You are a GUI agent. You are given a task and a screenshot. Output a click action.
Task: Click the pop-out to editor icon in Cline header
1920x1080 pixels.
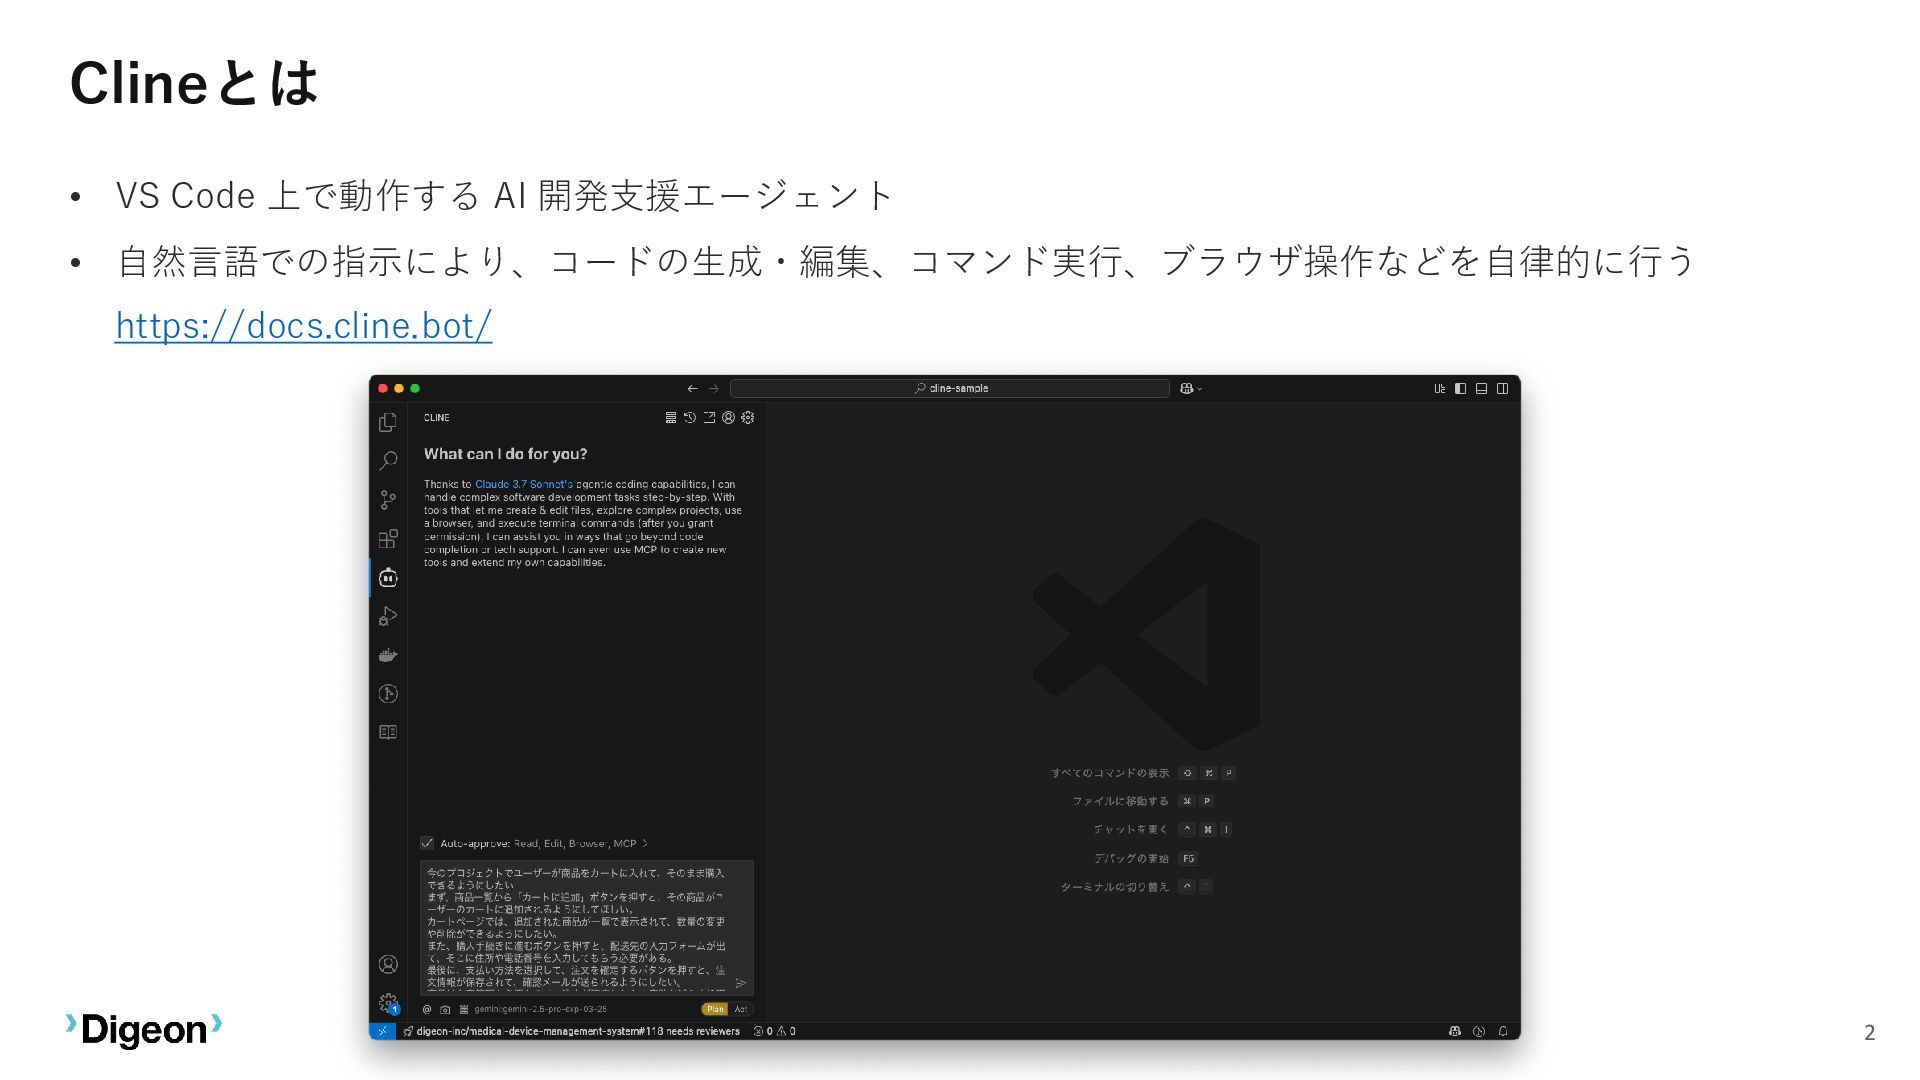[709, 418]
